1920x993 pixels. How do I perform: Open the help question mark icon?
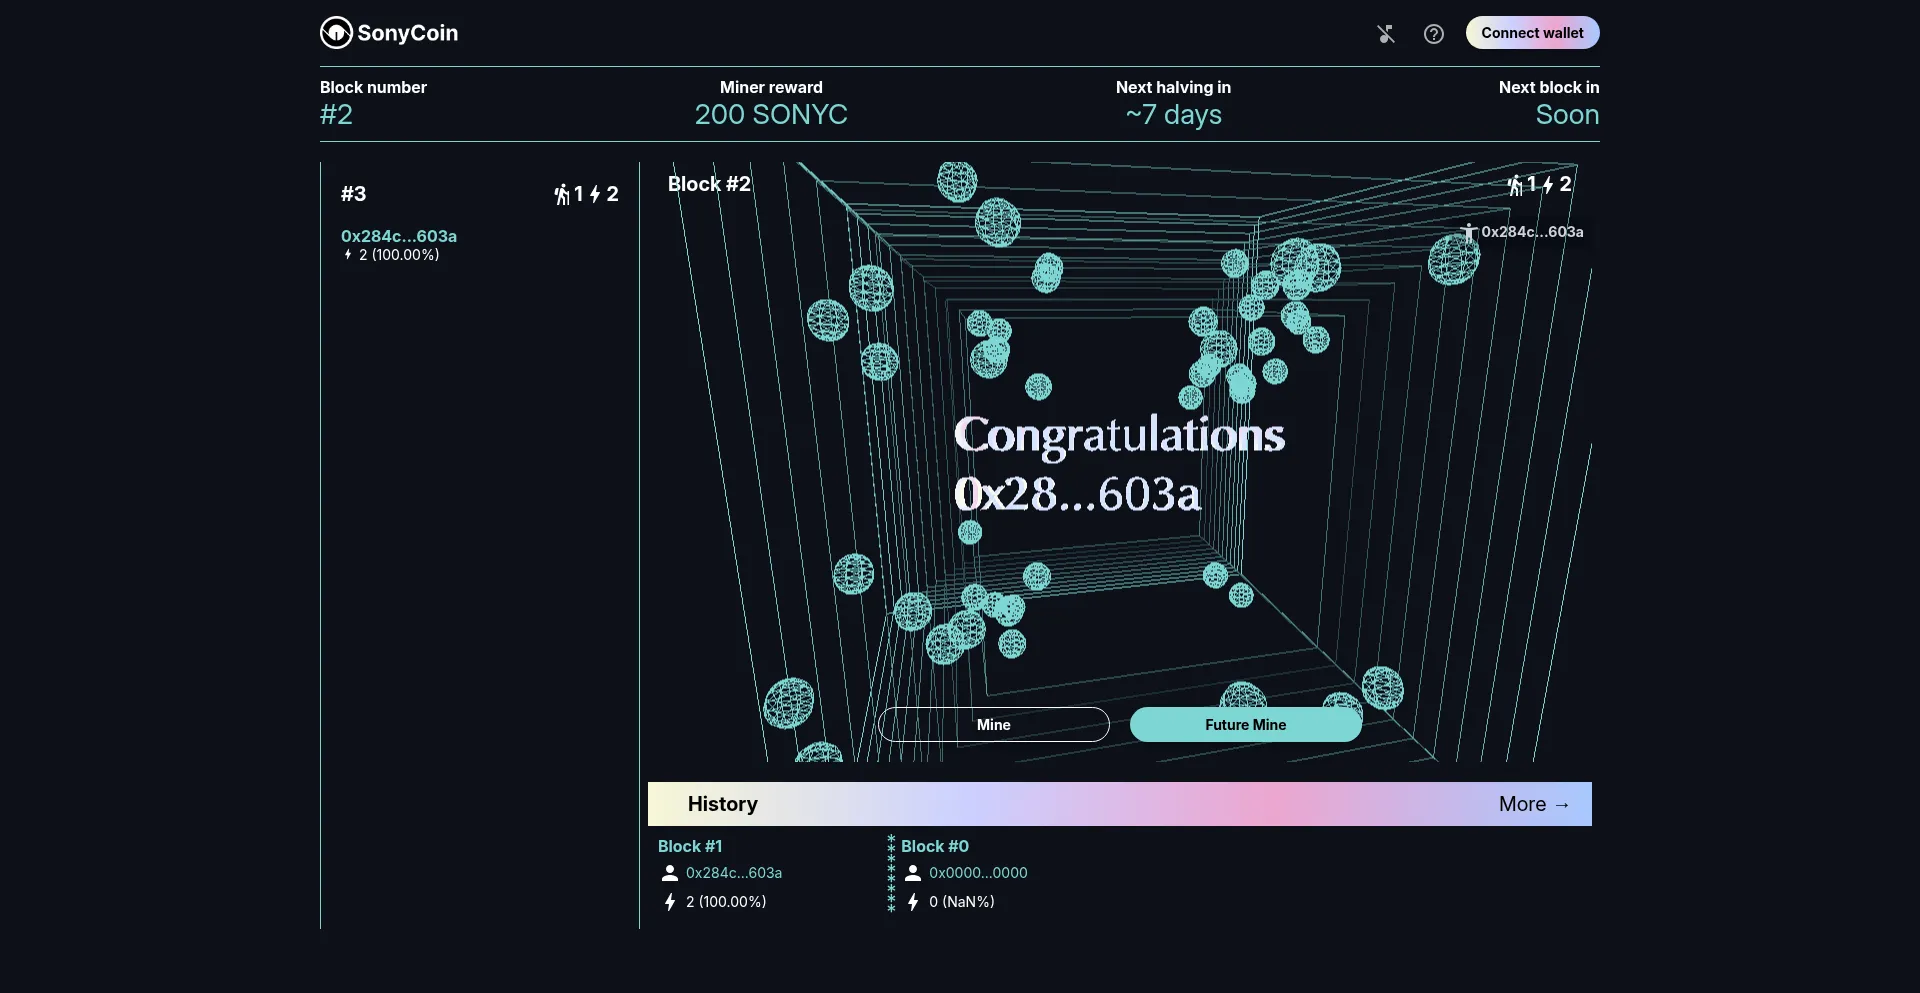pos(1434,34)
